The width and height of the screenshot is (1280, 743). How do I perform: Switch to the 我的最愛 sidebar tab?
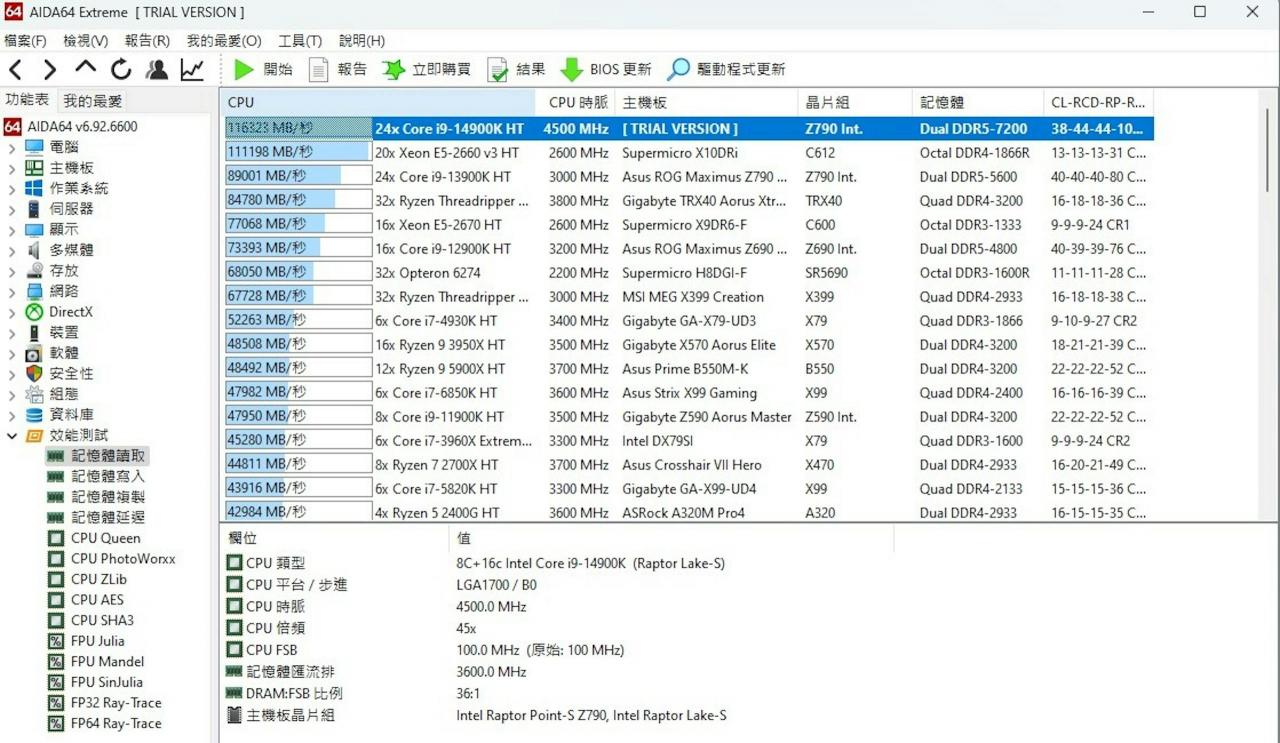(92, 101)
